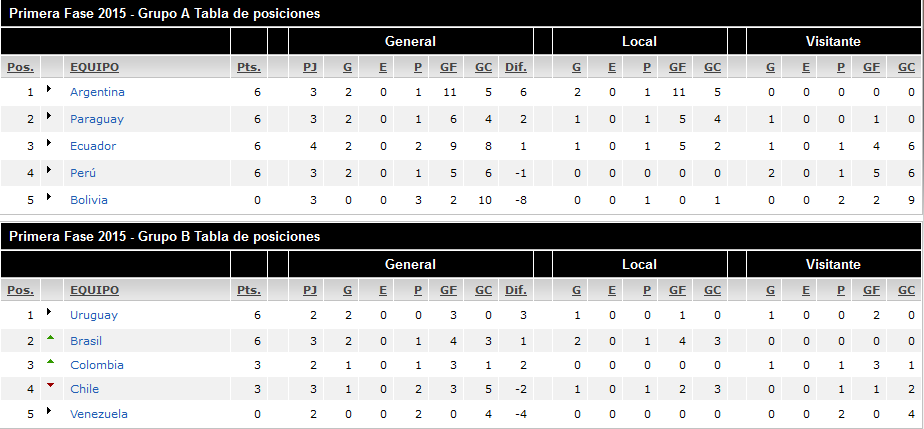This screenshot has width=924, height=429.
Task: Sort Grupo B by Pos. header
Action: [21, 290]
